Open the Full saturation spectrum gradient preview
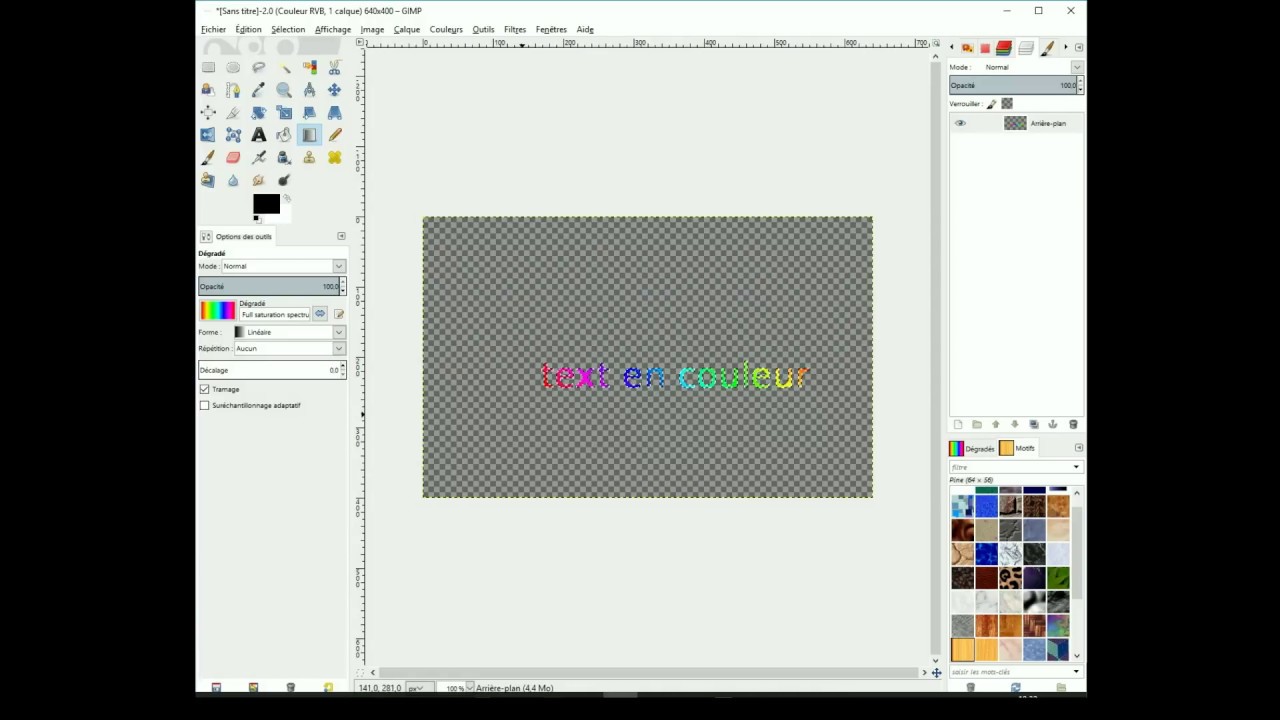1280x720 pixels. [x=217, y=310]
